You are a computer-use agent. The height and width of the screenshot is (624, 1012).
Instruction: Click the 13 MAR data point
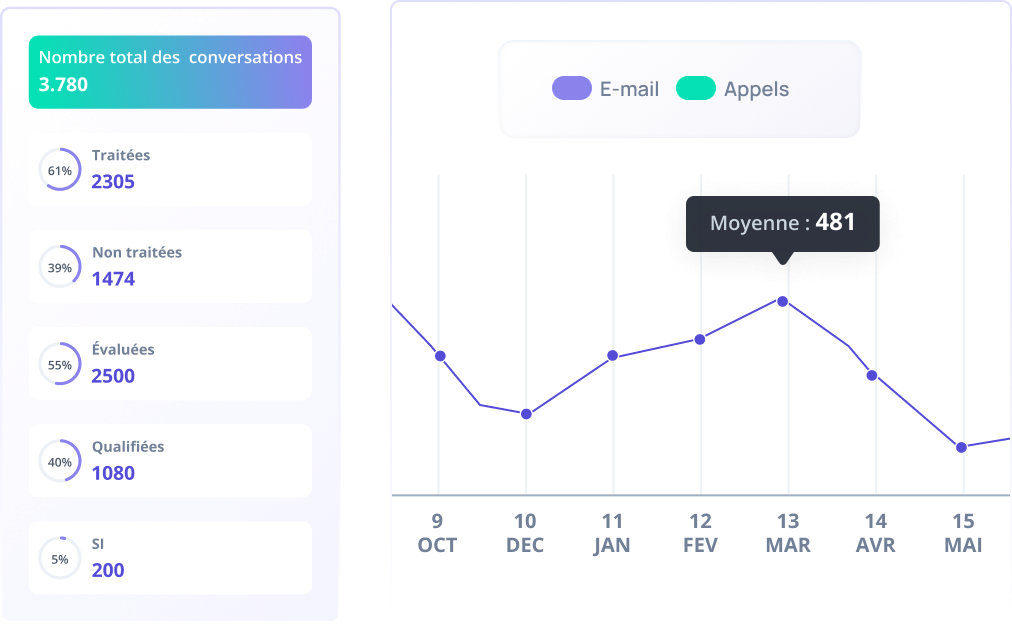[783, 301]
